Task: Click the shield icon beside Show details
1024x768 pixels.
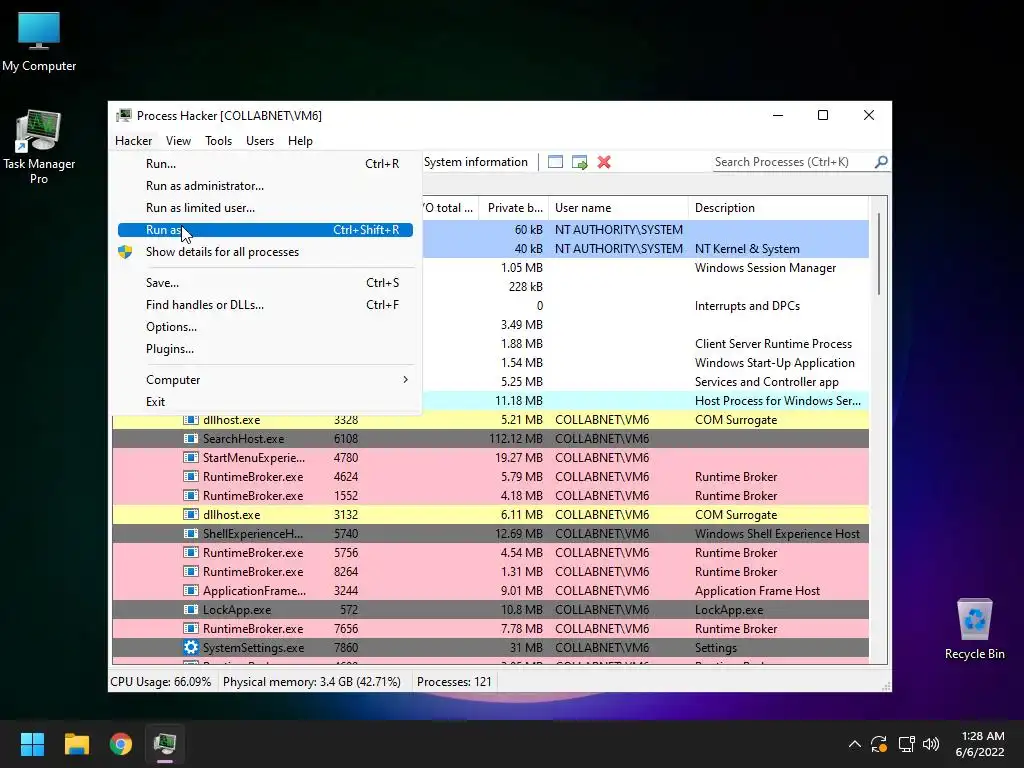Action: click(125, 252)
